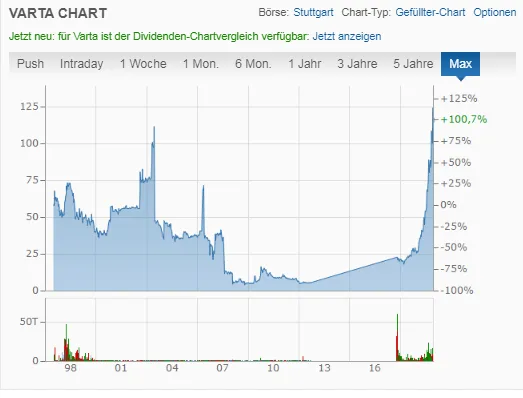
Task: Click the 50T volume axis label
Action: click(x=29, y=322)
